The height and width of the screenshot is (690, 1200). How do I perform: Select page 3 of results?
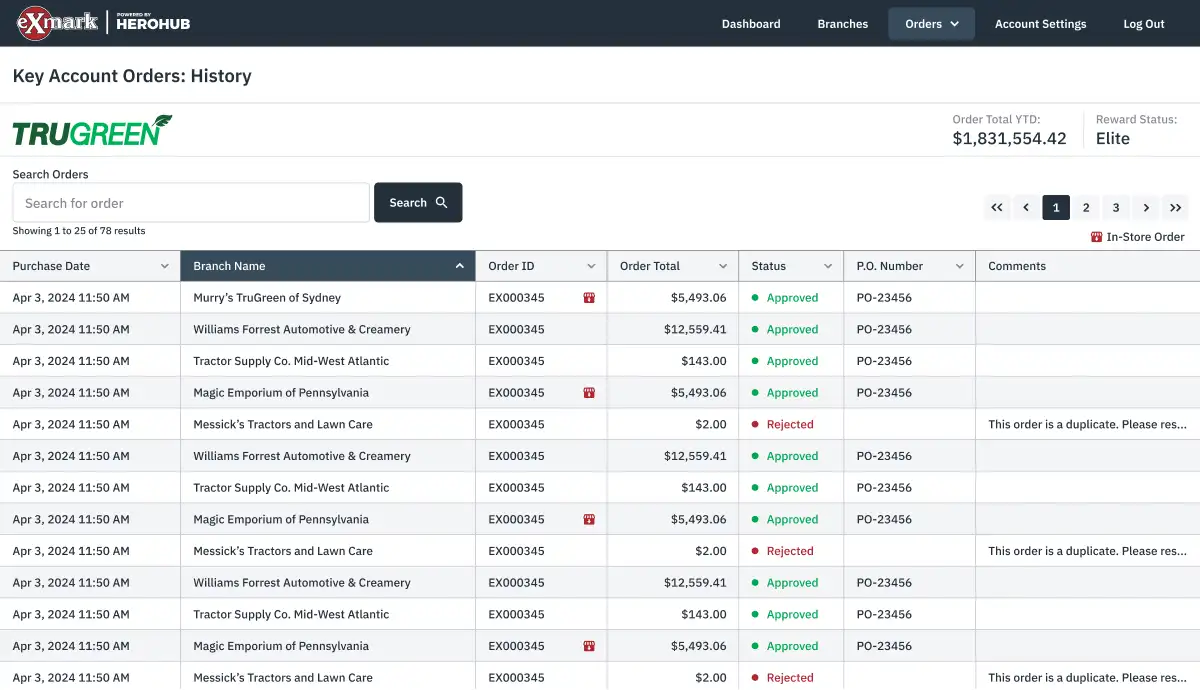click(1116, 208)
